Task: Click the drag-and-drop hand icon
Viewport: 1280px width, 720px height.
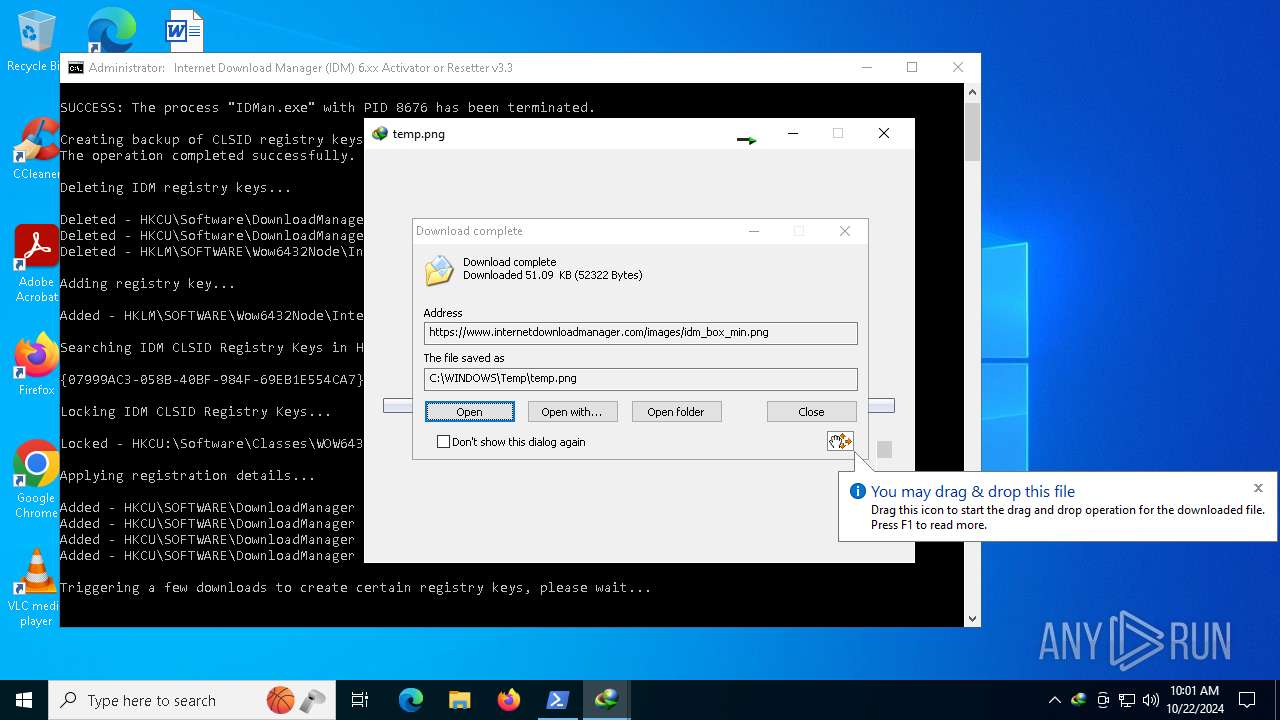Action: point(840,441)
